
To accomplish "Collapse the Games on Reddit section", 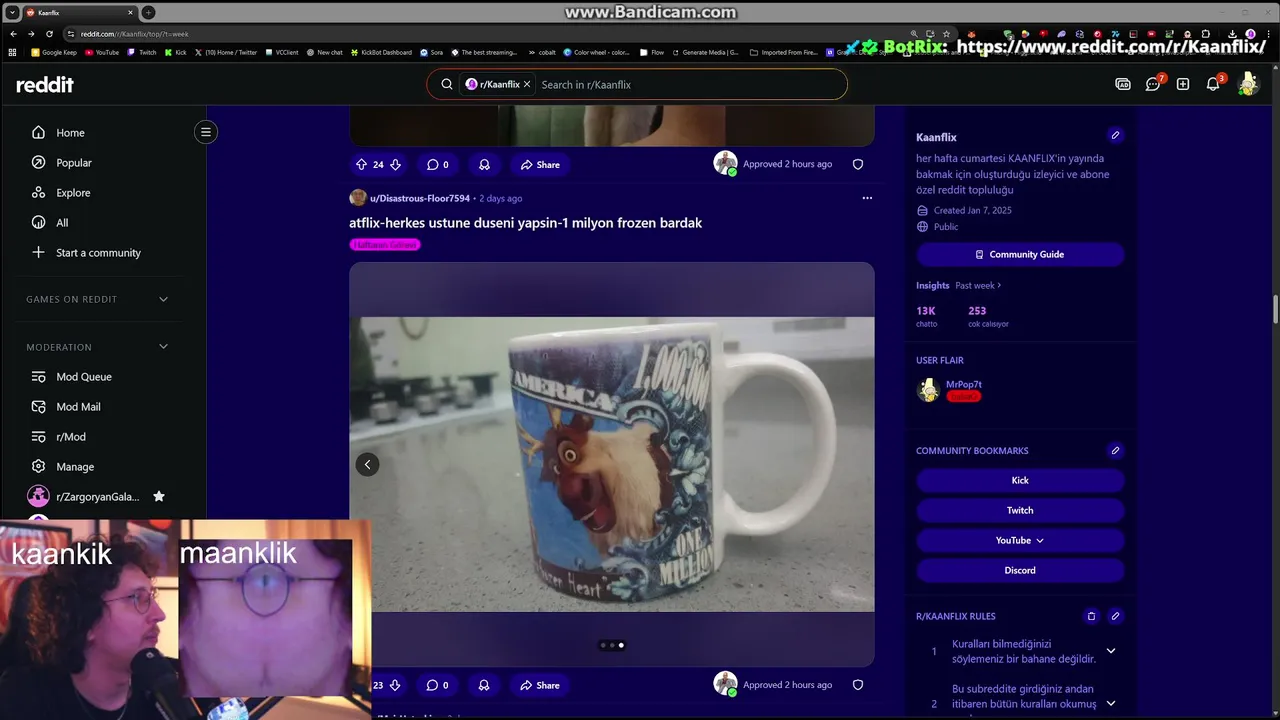I will coord(163,299).
